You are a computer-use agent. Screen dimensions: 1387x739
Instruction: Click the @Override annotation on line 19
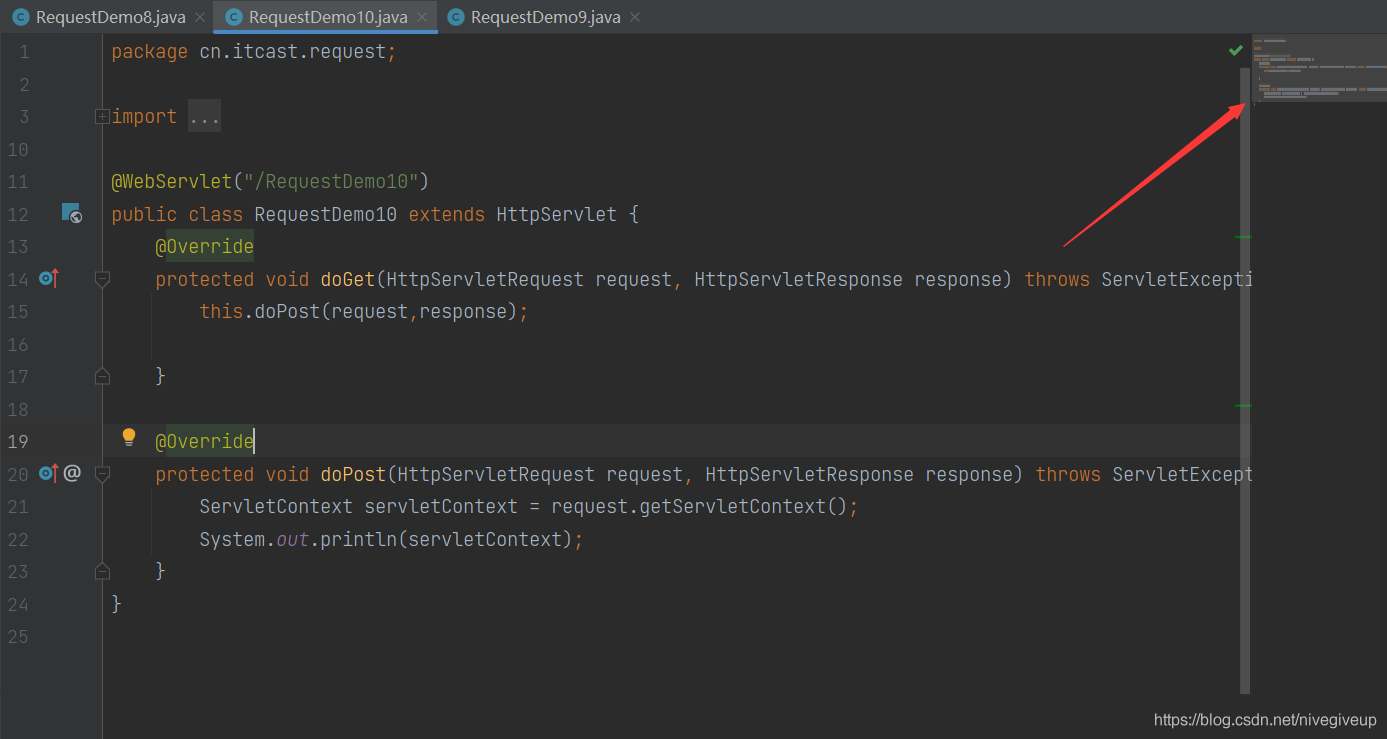pos(204,441)
